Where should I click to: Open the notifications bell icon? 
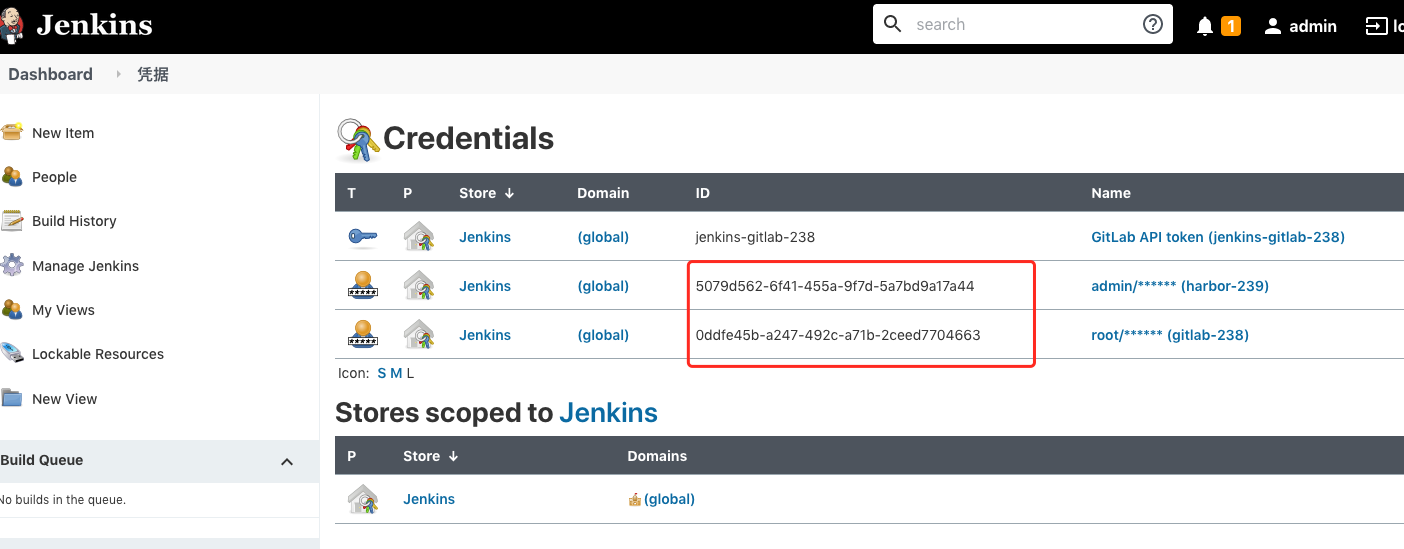click(1205, 27)
